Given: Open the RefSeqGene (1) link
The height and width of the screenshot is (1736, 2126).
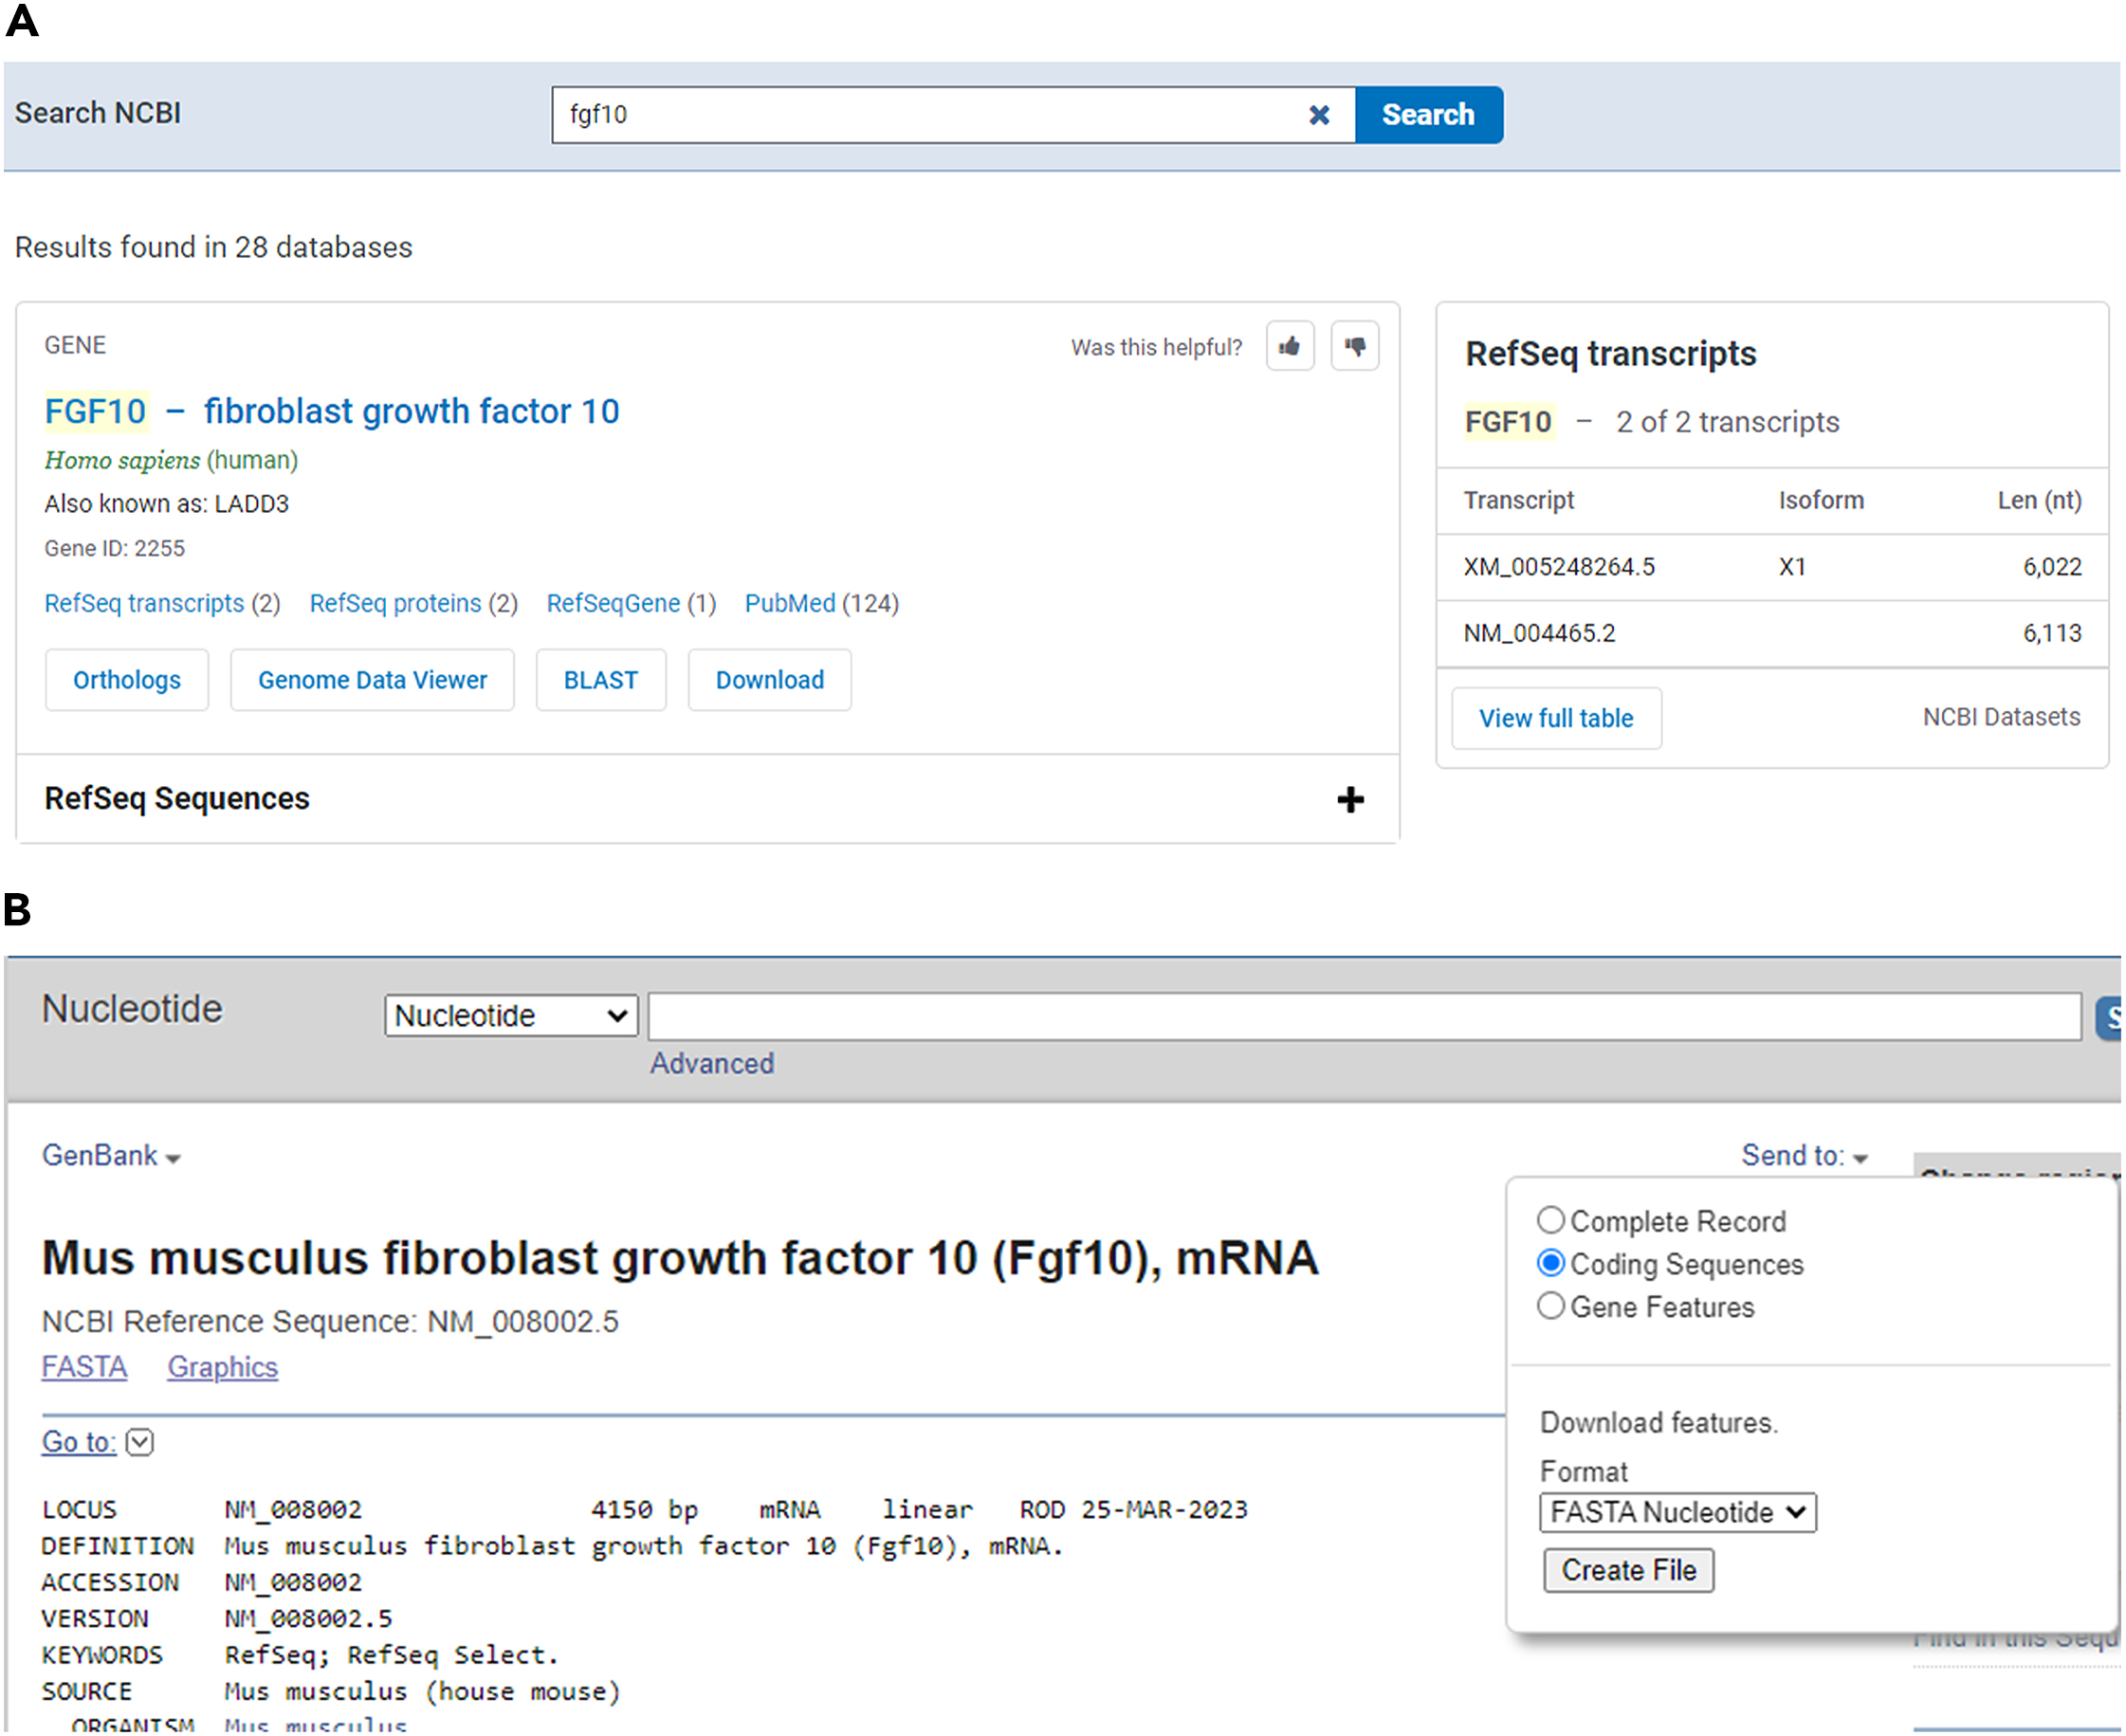Looking at the screenshot, I should (x=631, y=603).
